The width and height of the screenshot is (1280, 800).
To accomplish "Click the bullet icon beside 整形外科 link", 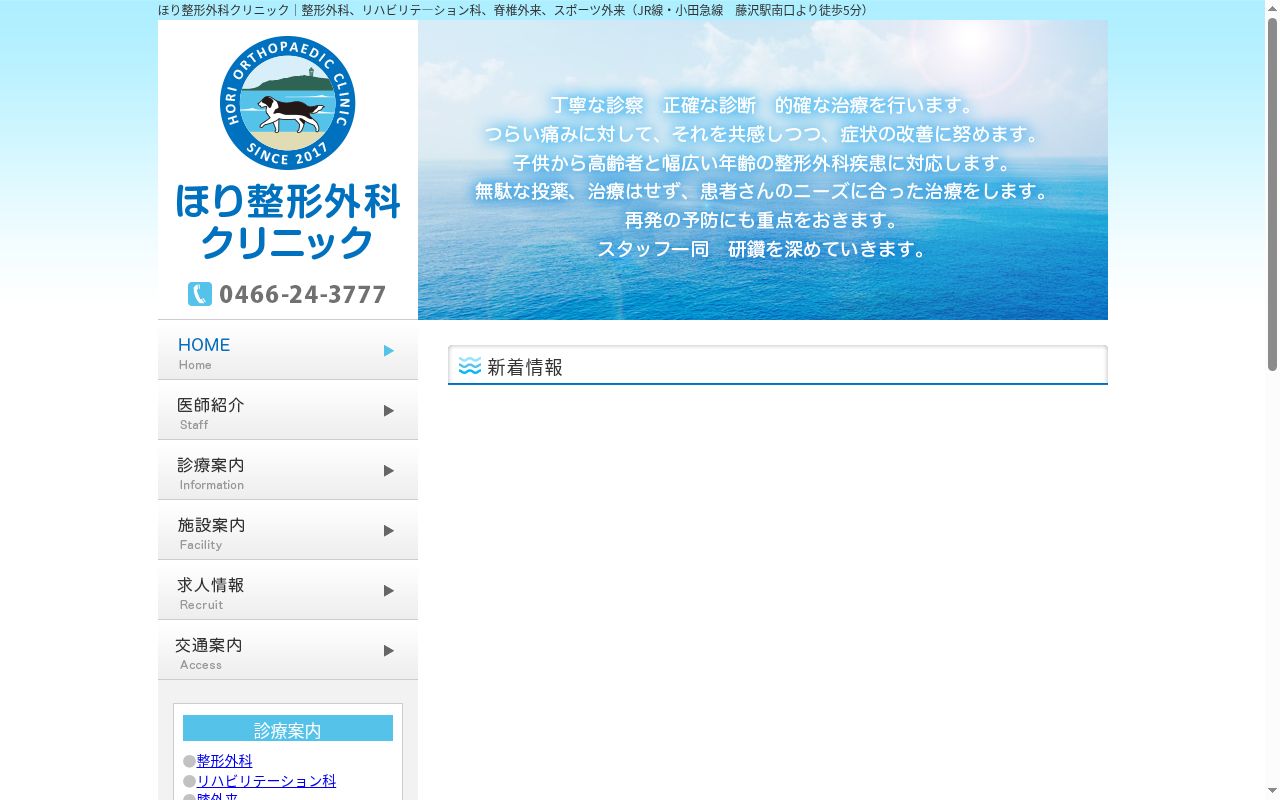I will coord(189,761).
